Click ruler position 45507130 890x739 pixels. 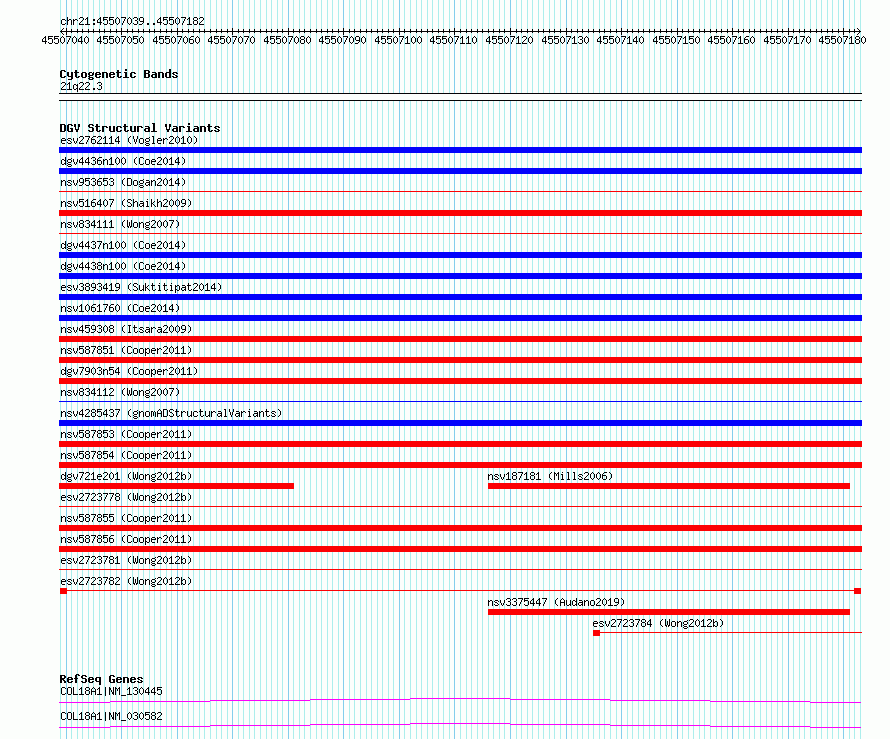[565, 40]
